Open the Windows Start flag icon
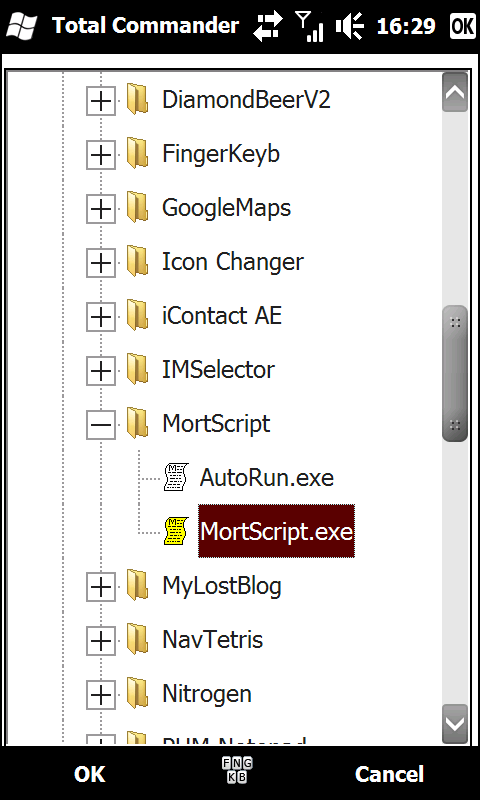The width and height of the screenshot is (480, 800). tap(21, 26)
